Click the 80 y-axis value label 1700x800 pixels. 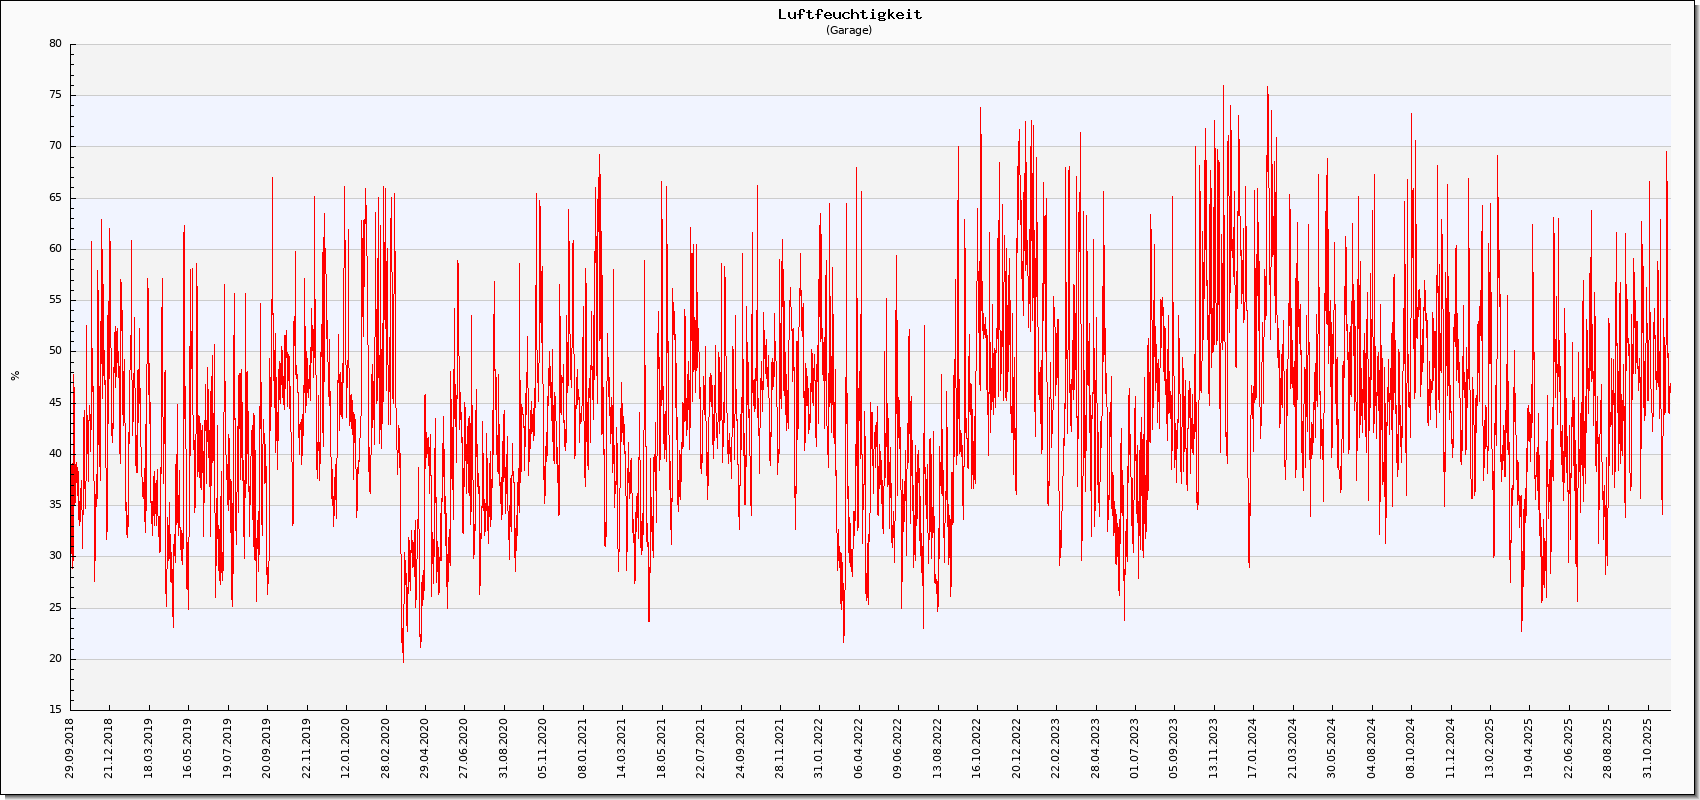click(x=55, y=44)
